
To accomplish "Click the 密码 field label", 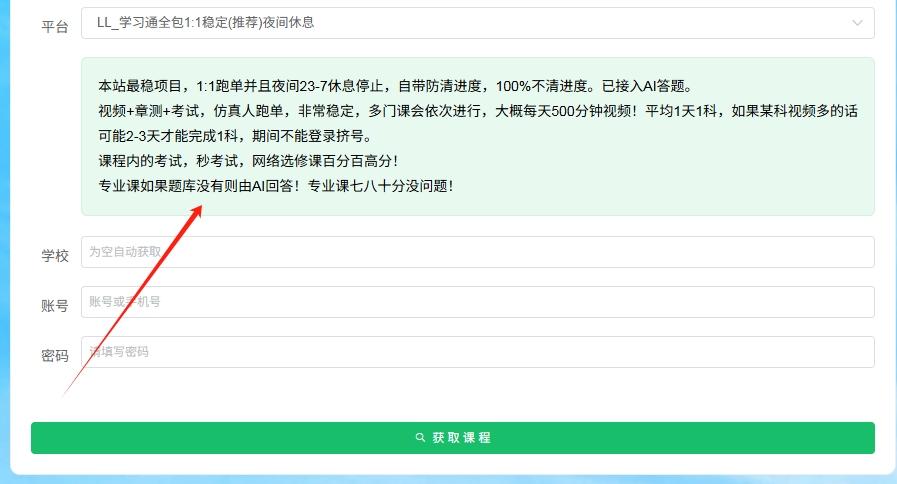I will pyautogui.click(x=55, y=356).
